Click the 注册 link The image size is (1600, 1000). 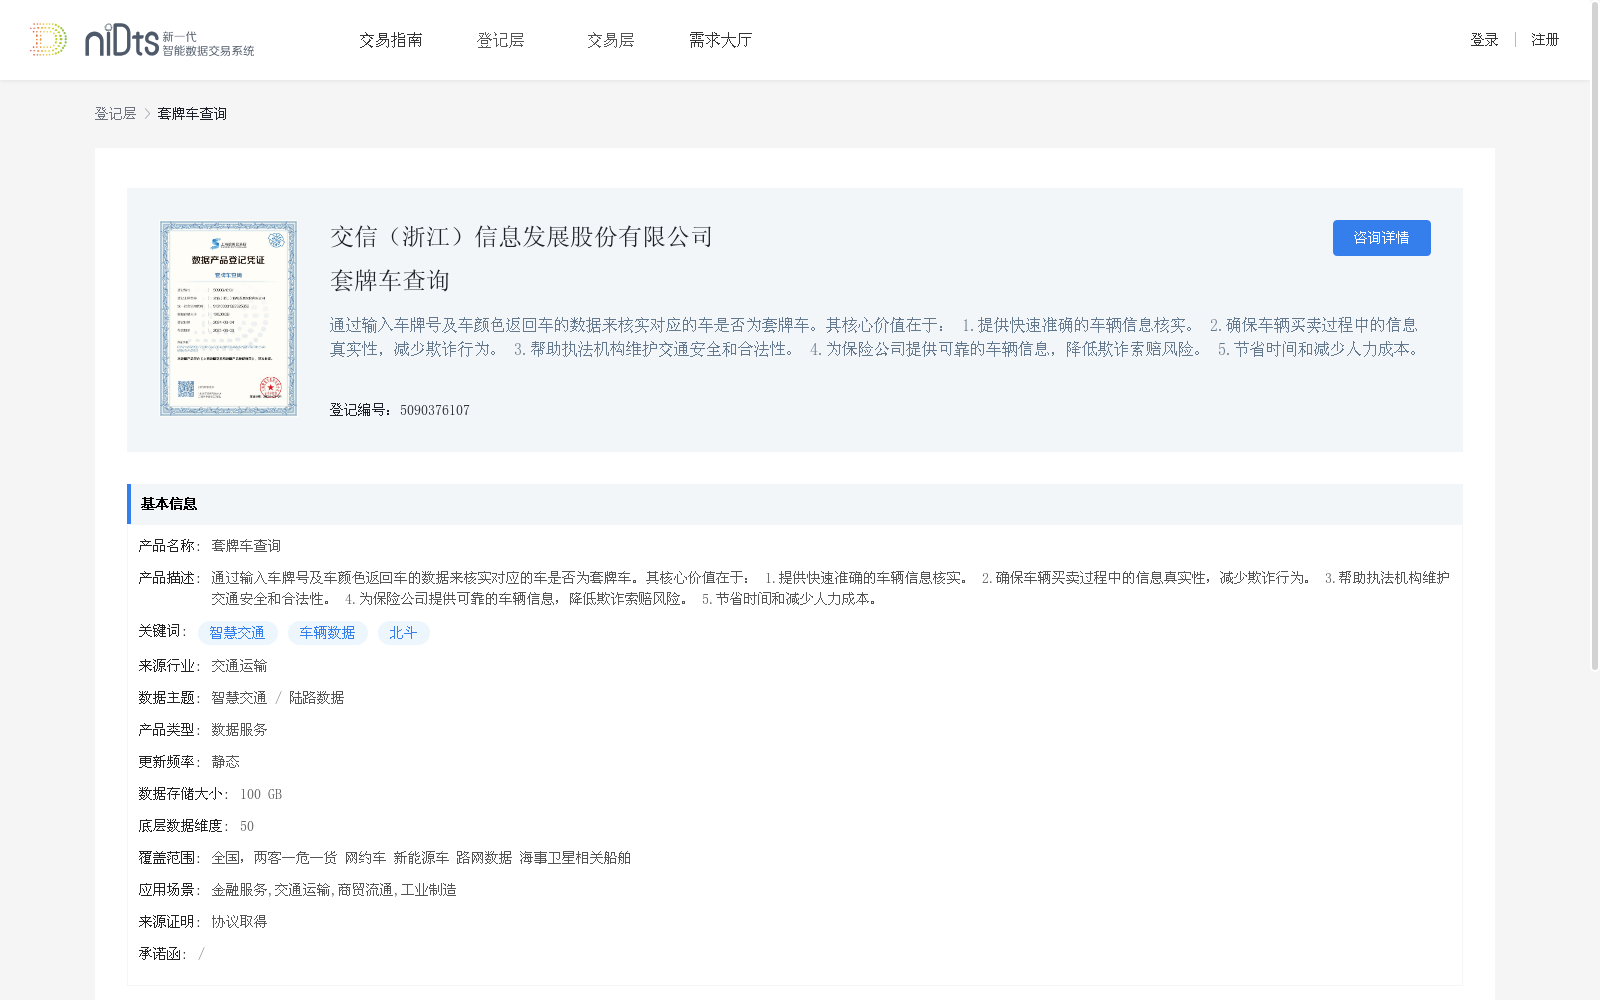[1545, 40]
